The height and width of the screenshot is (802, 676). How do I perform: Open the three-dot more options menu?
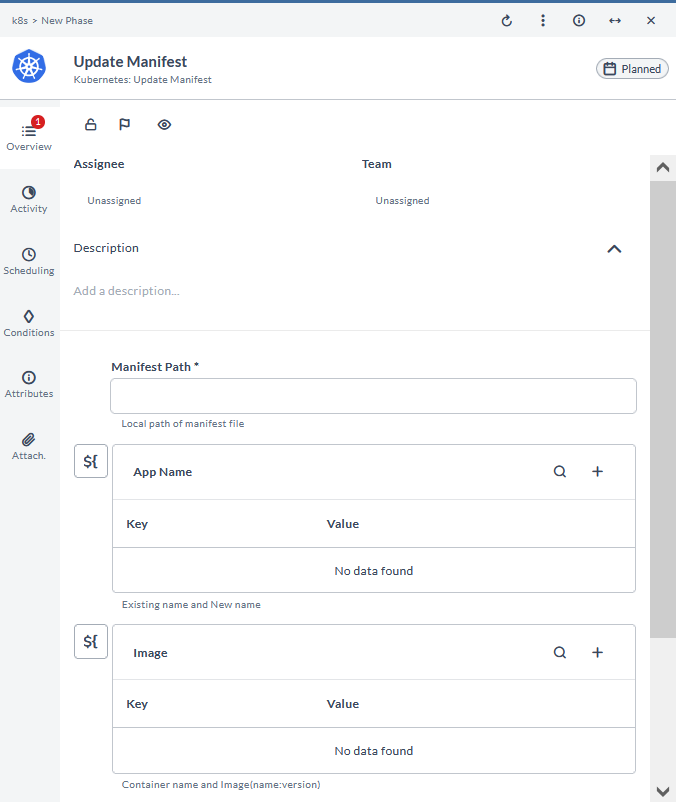point(543,20)
